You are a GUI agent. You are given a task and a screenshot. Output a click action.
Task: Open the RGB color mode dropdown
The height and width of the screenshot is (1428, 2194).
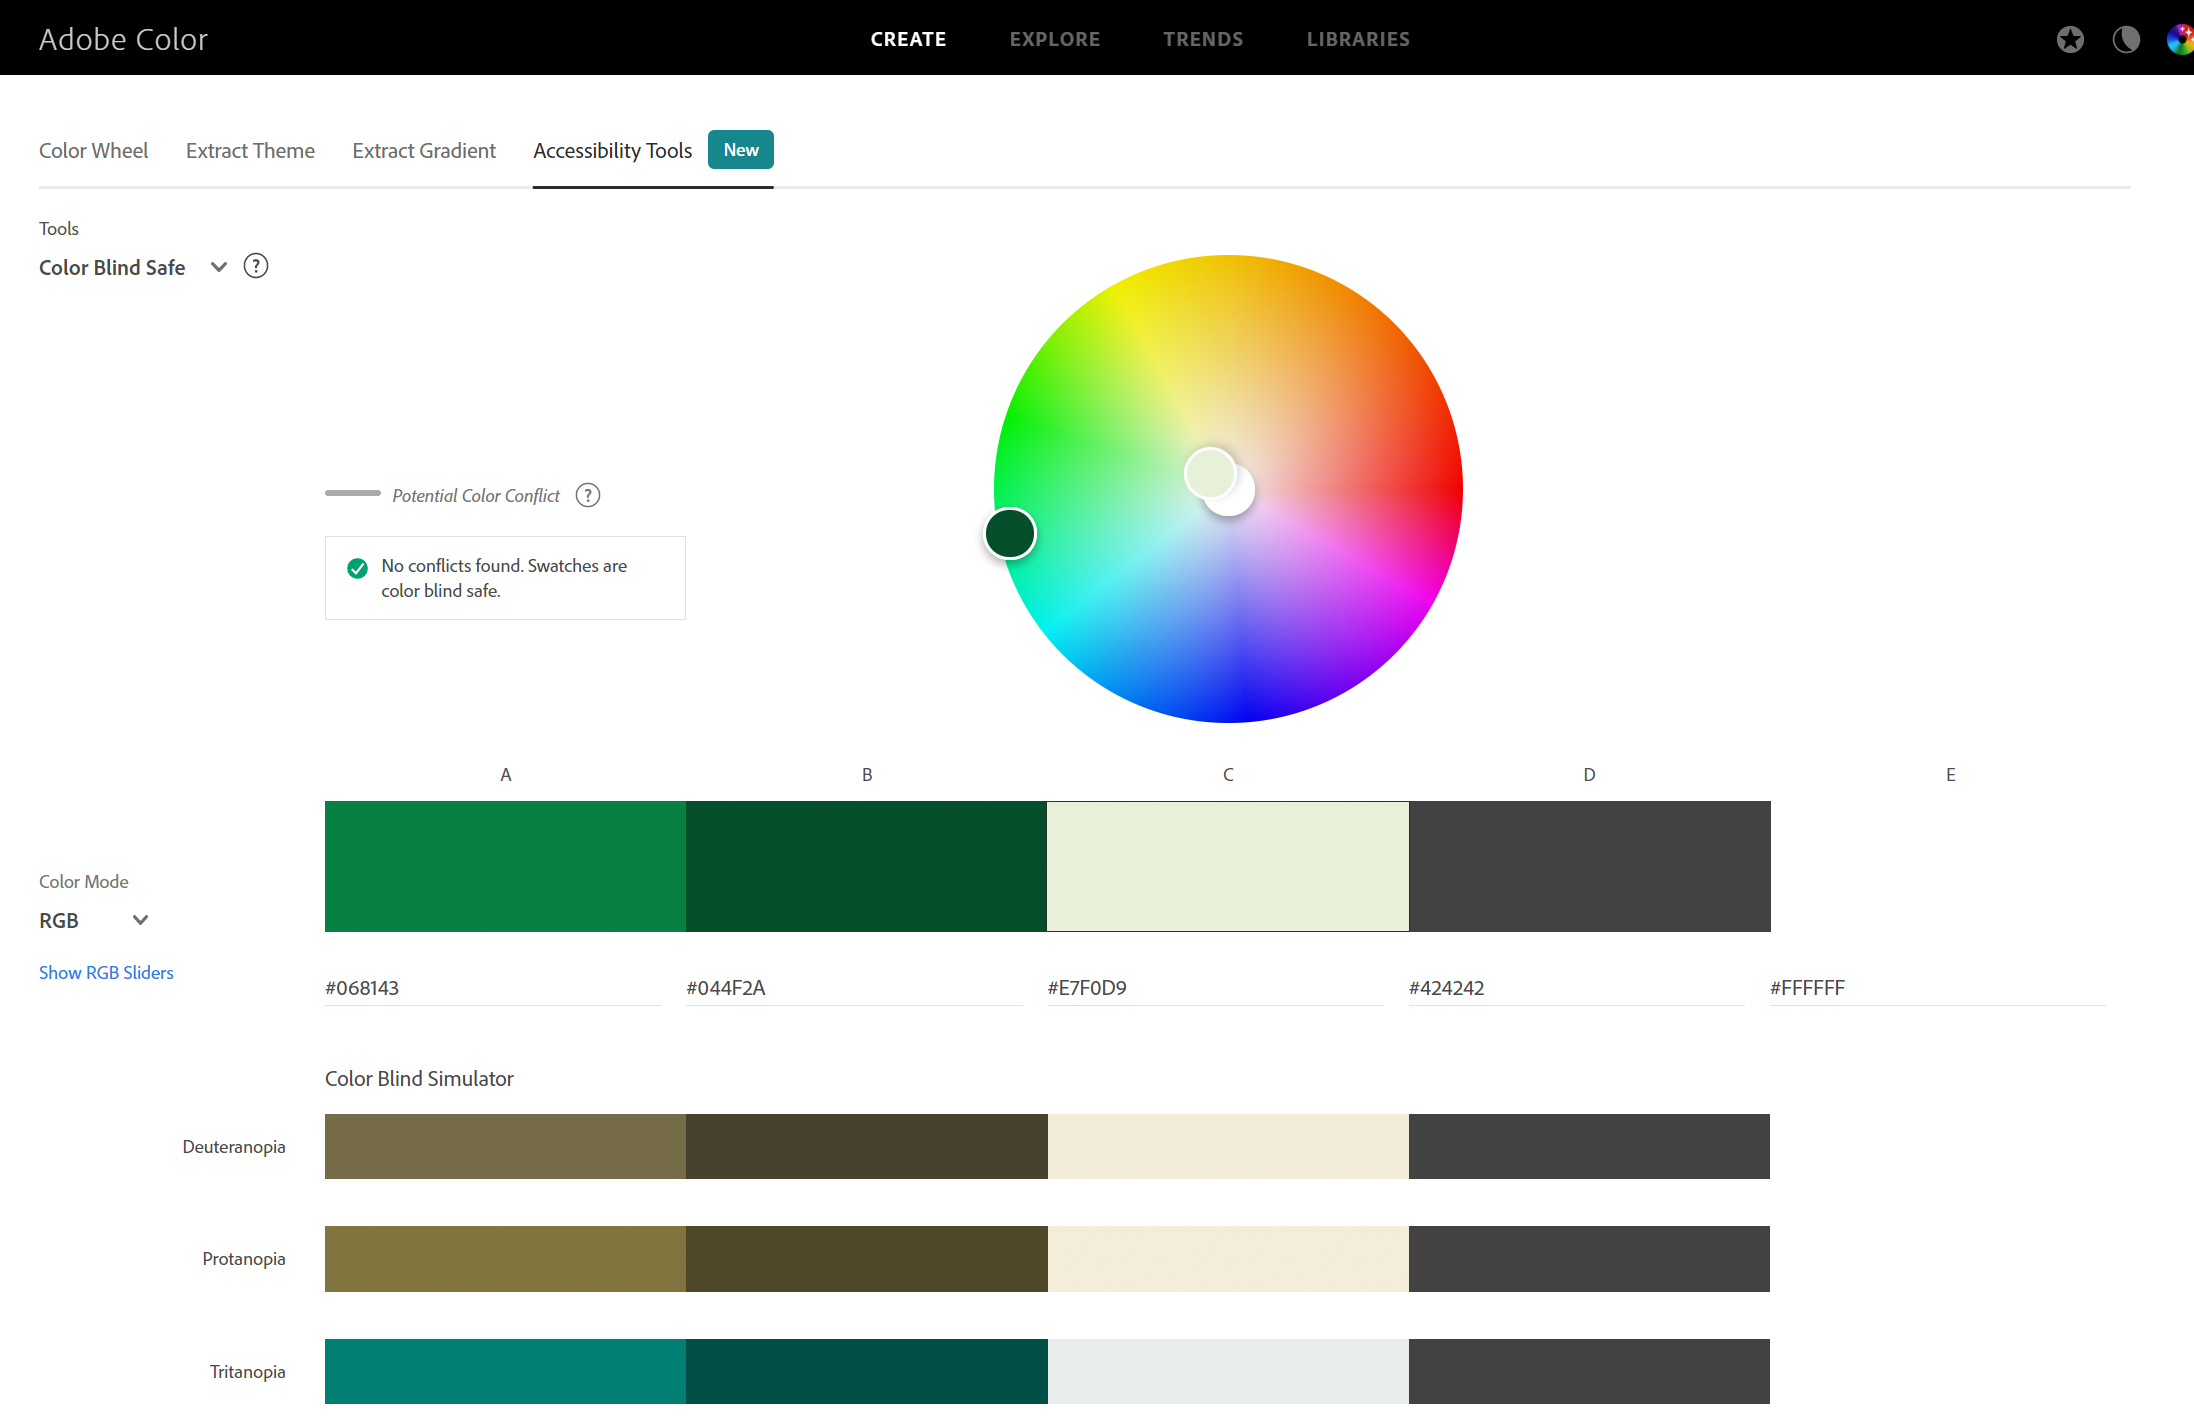coord(140,920)
